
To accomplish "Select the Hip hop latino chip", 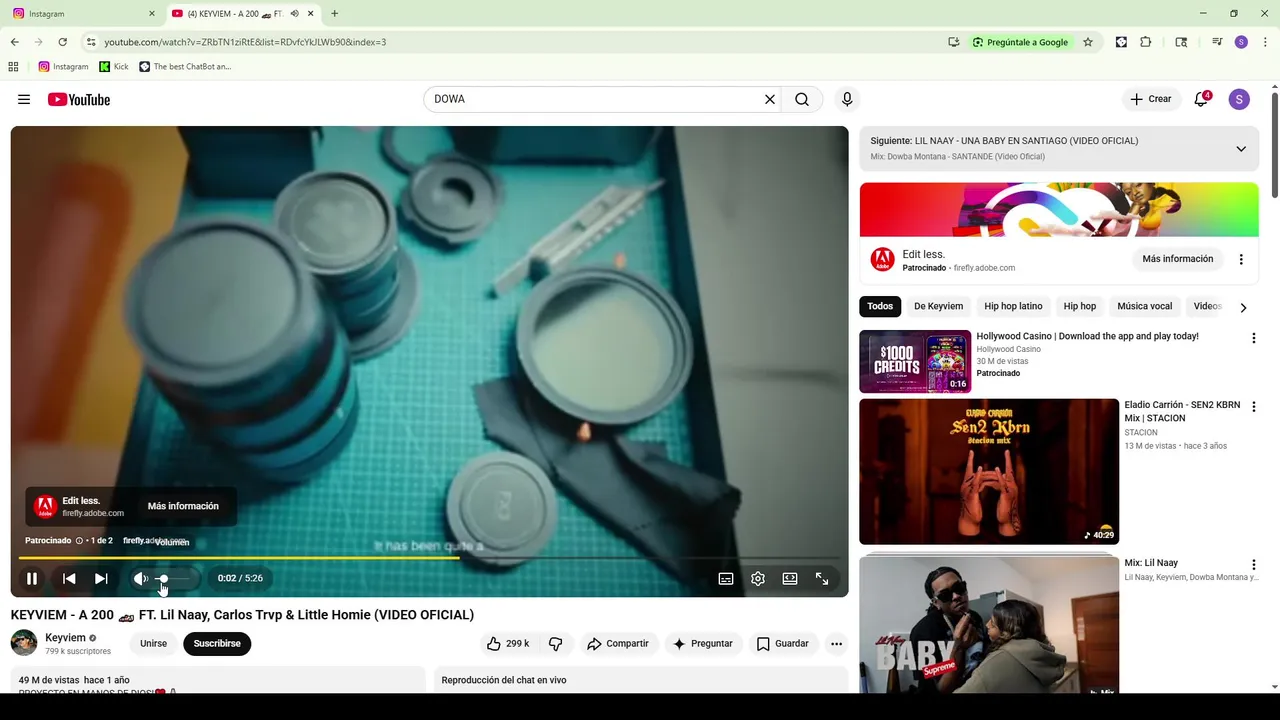I will coord(1013,306).
